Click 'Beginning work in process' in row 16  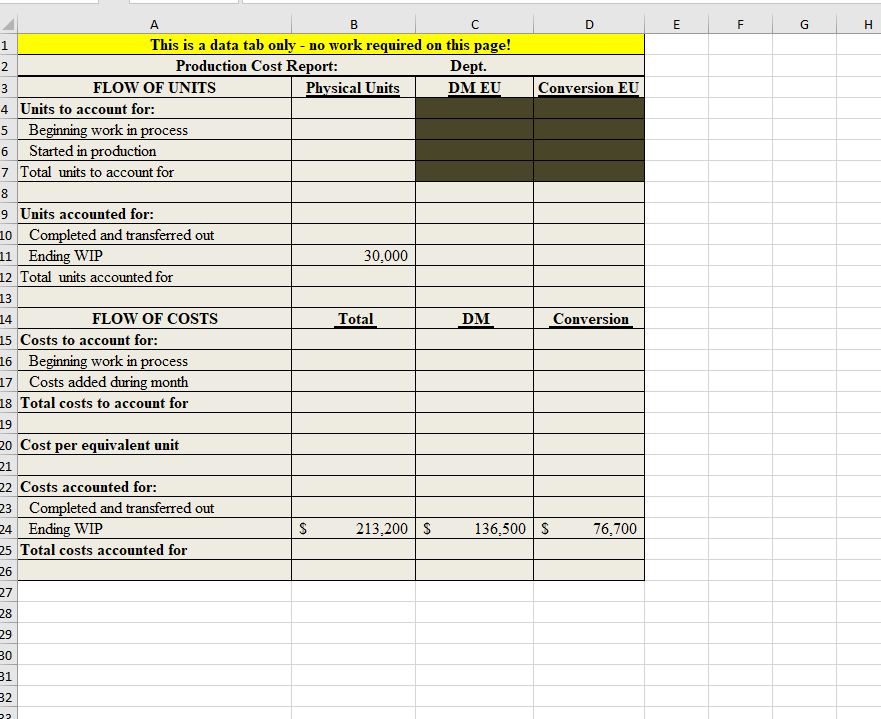pyautogui.click(x=155, y=361)
